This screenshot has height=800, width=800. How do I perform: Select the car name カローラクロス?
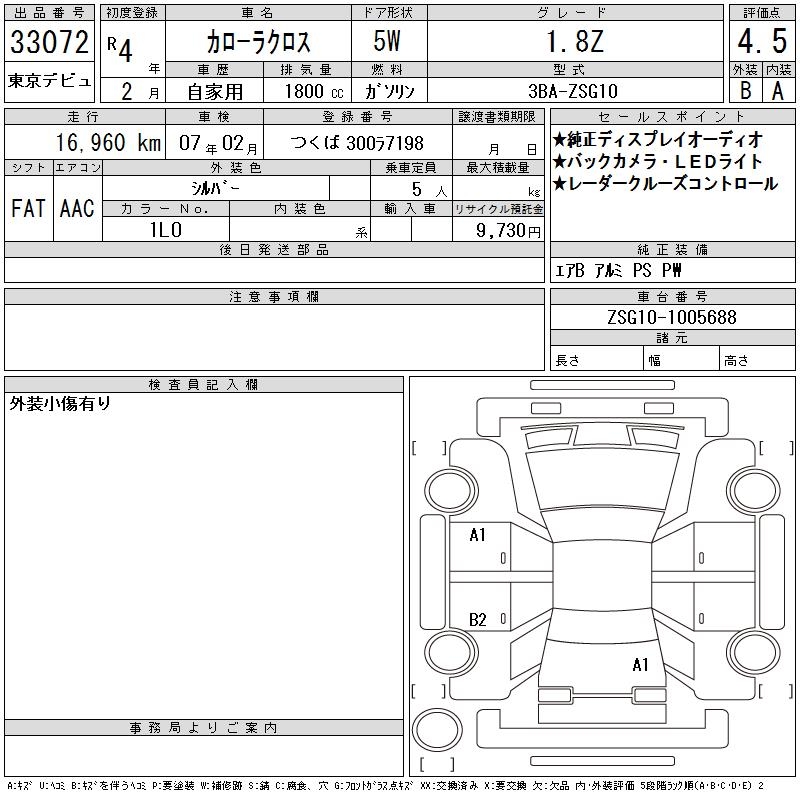click(x=258, y=42)
